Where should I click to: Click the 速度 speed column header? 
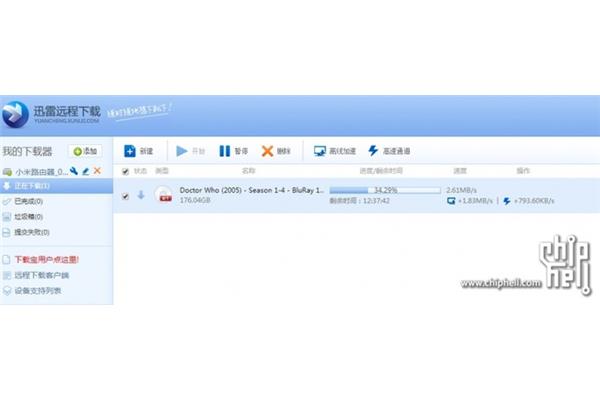click(x=460, y=171)
